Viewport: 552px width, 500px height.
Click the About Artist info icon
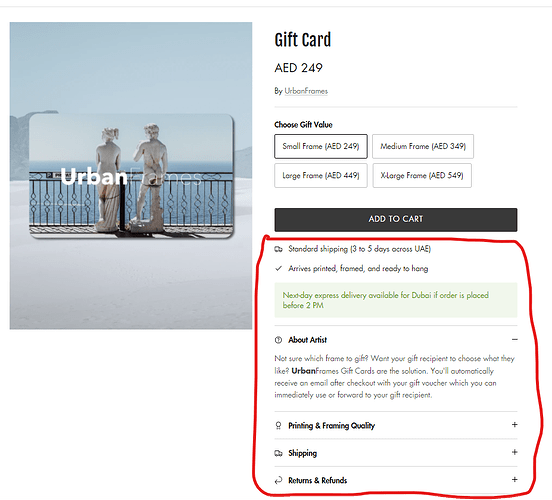click(x=278, y=340)
